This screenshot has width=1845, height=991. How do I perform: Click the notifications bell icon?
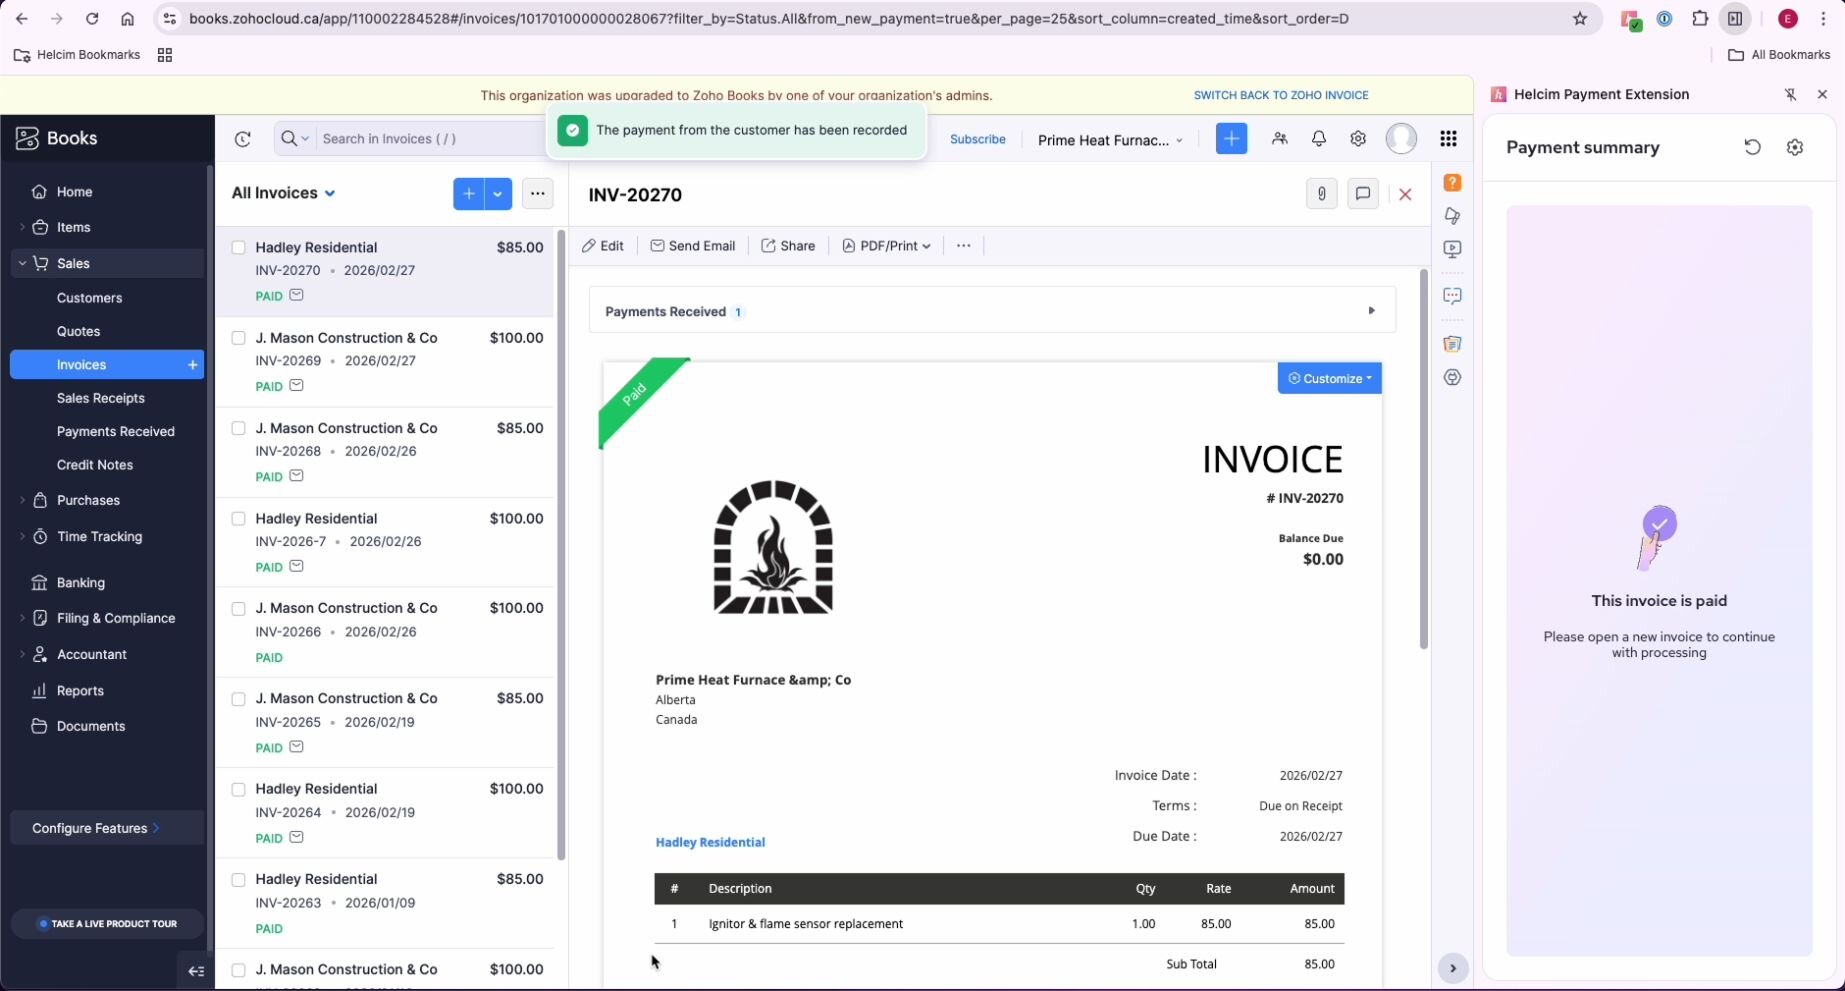[1318, 139]
